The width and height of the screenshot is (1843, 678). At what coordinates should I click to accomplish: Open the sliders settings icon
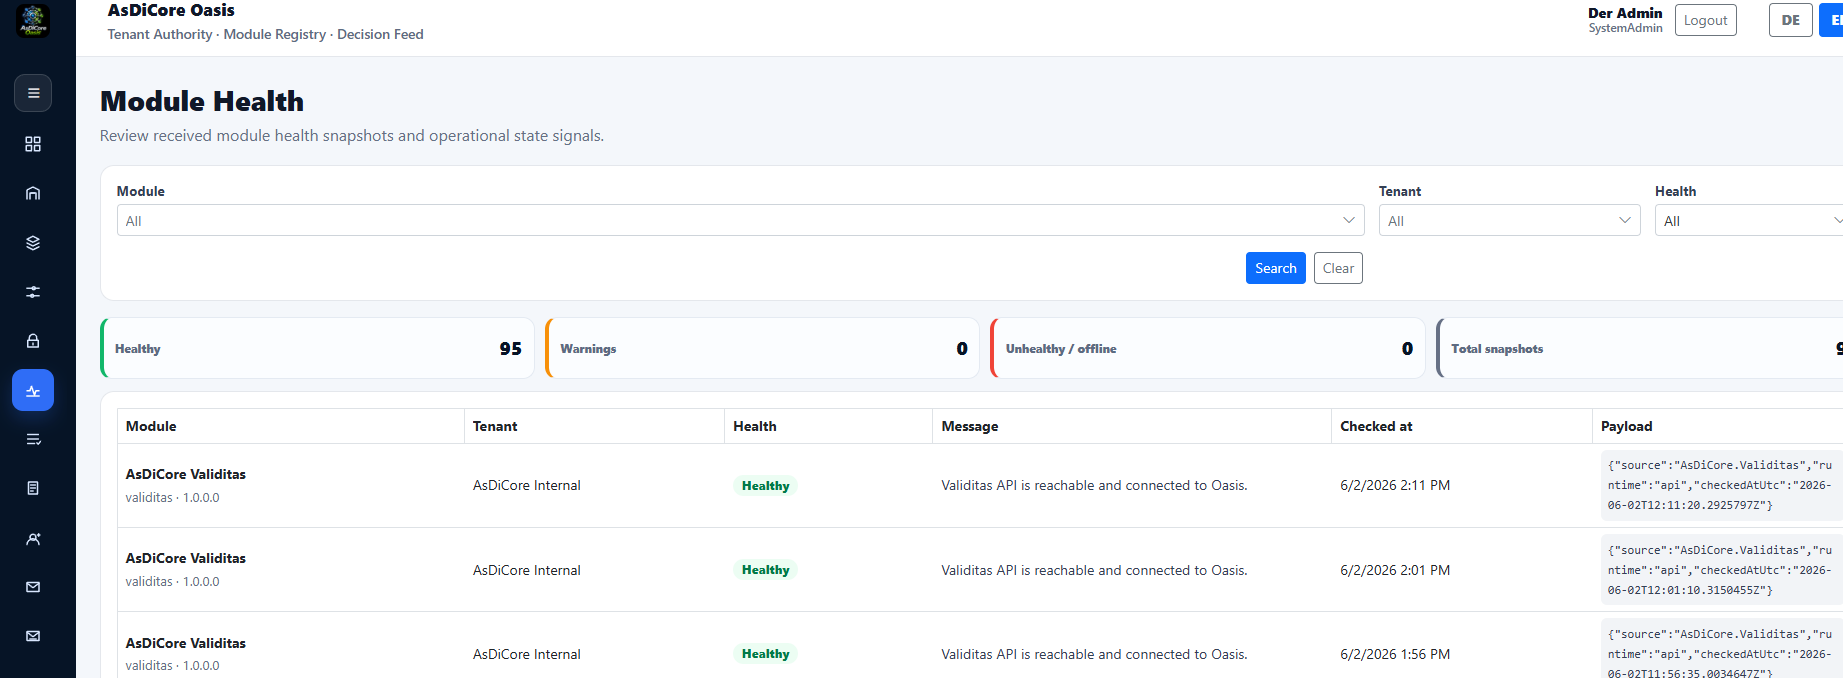coord(33,292)
